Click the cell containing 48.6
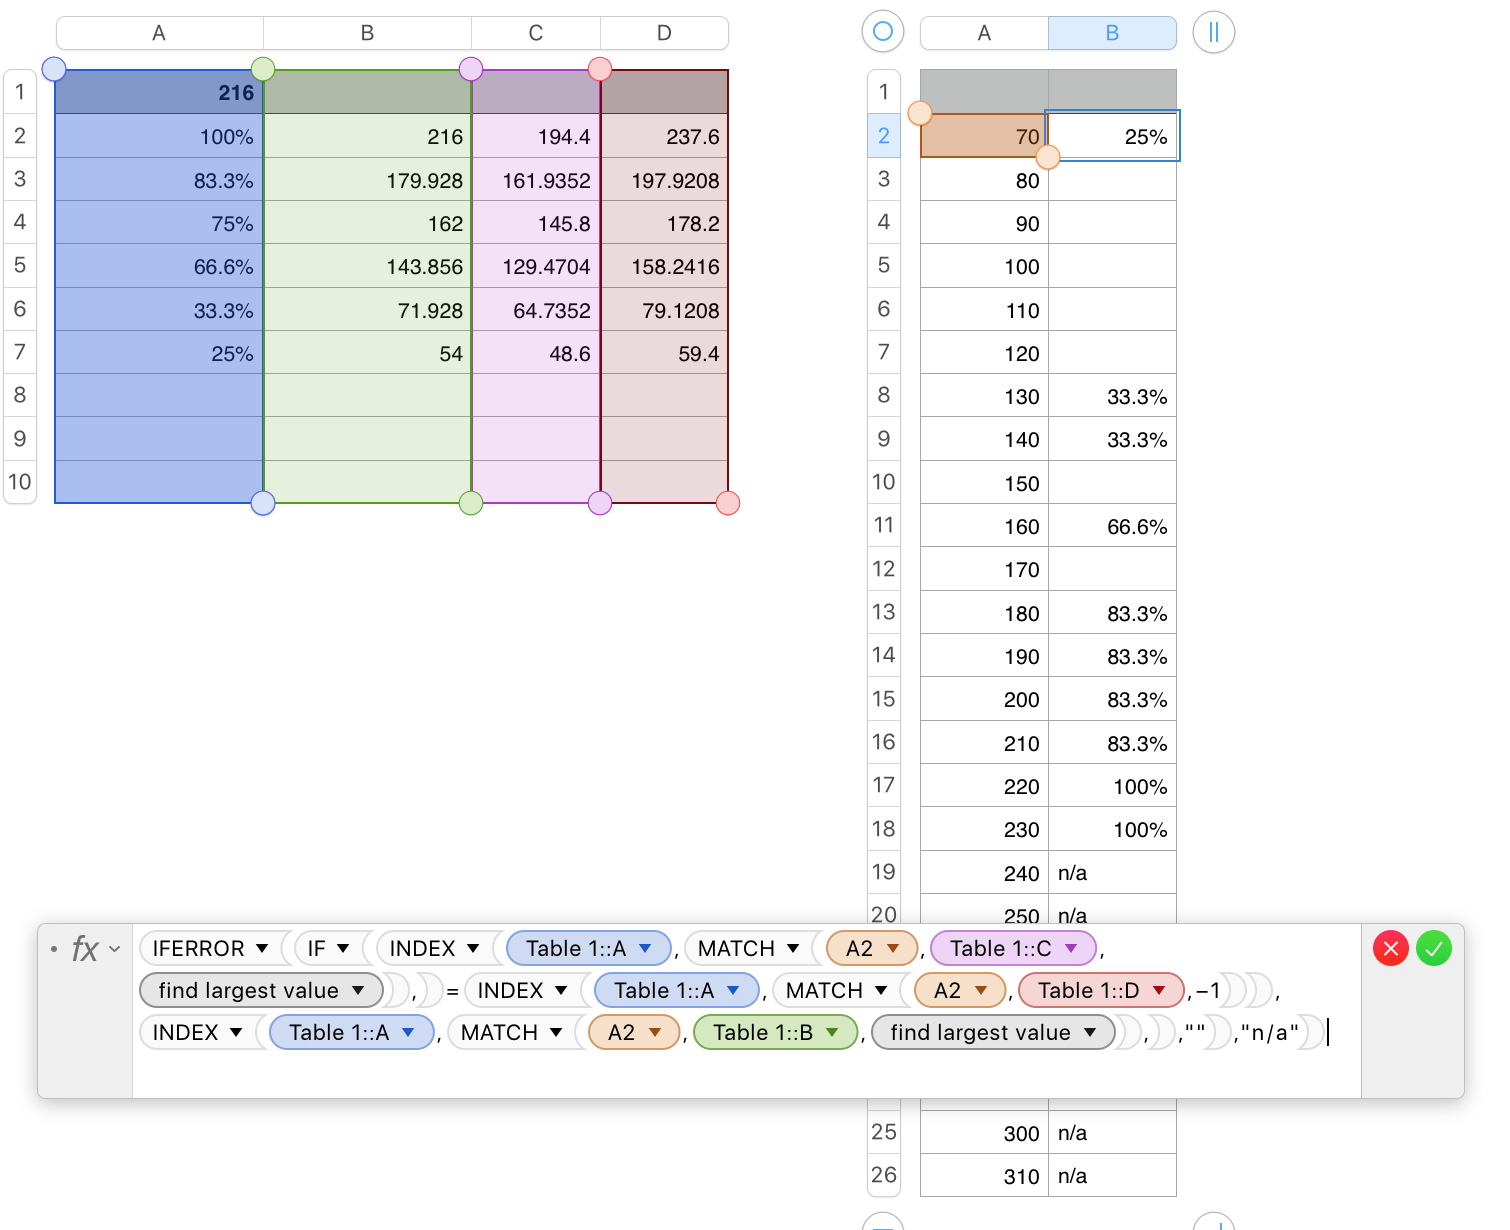Image resolution: width=1510 pixels, height=1230 pixels. pos(536,353)
